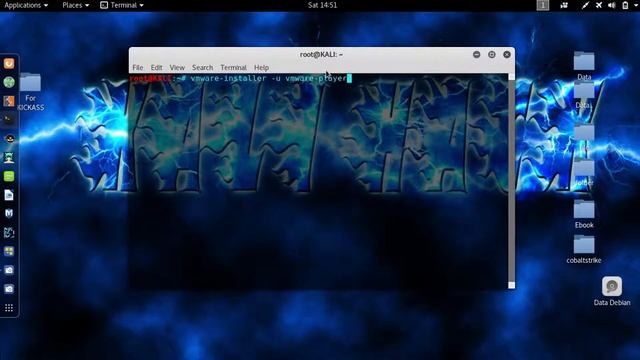This screenshot has height=360, width=640.
Task: Open the Help menu in the terminal
Action: (x=261, y=67)
